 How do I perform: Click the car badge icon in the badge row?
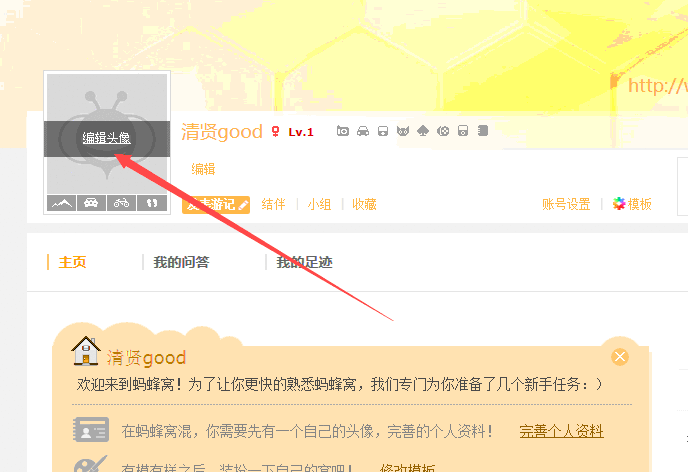[363, 131]
